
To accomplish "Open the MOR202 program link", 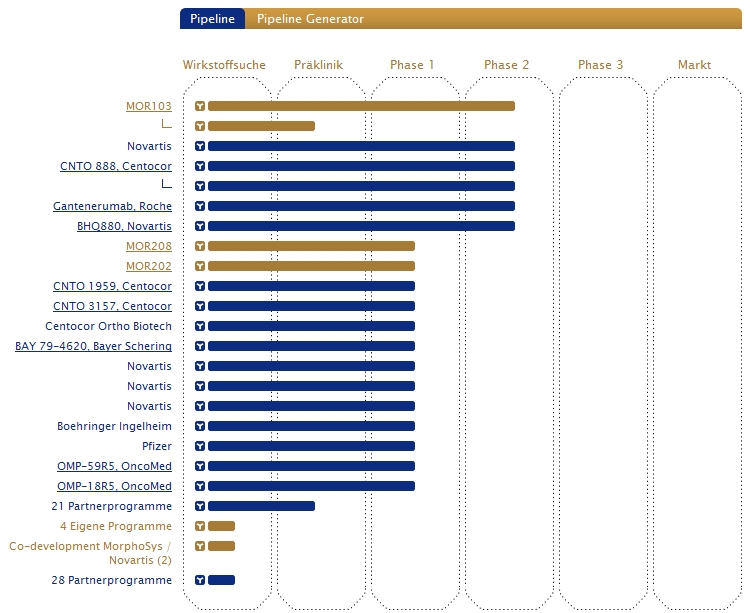I will coord(149,266).
